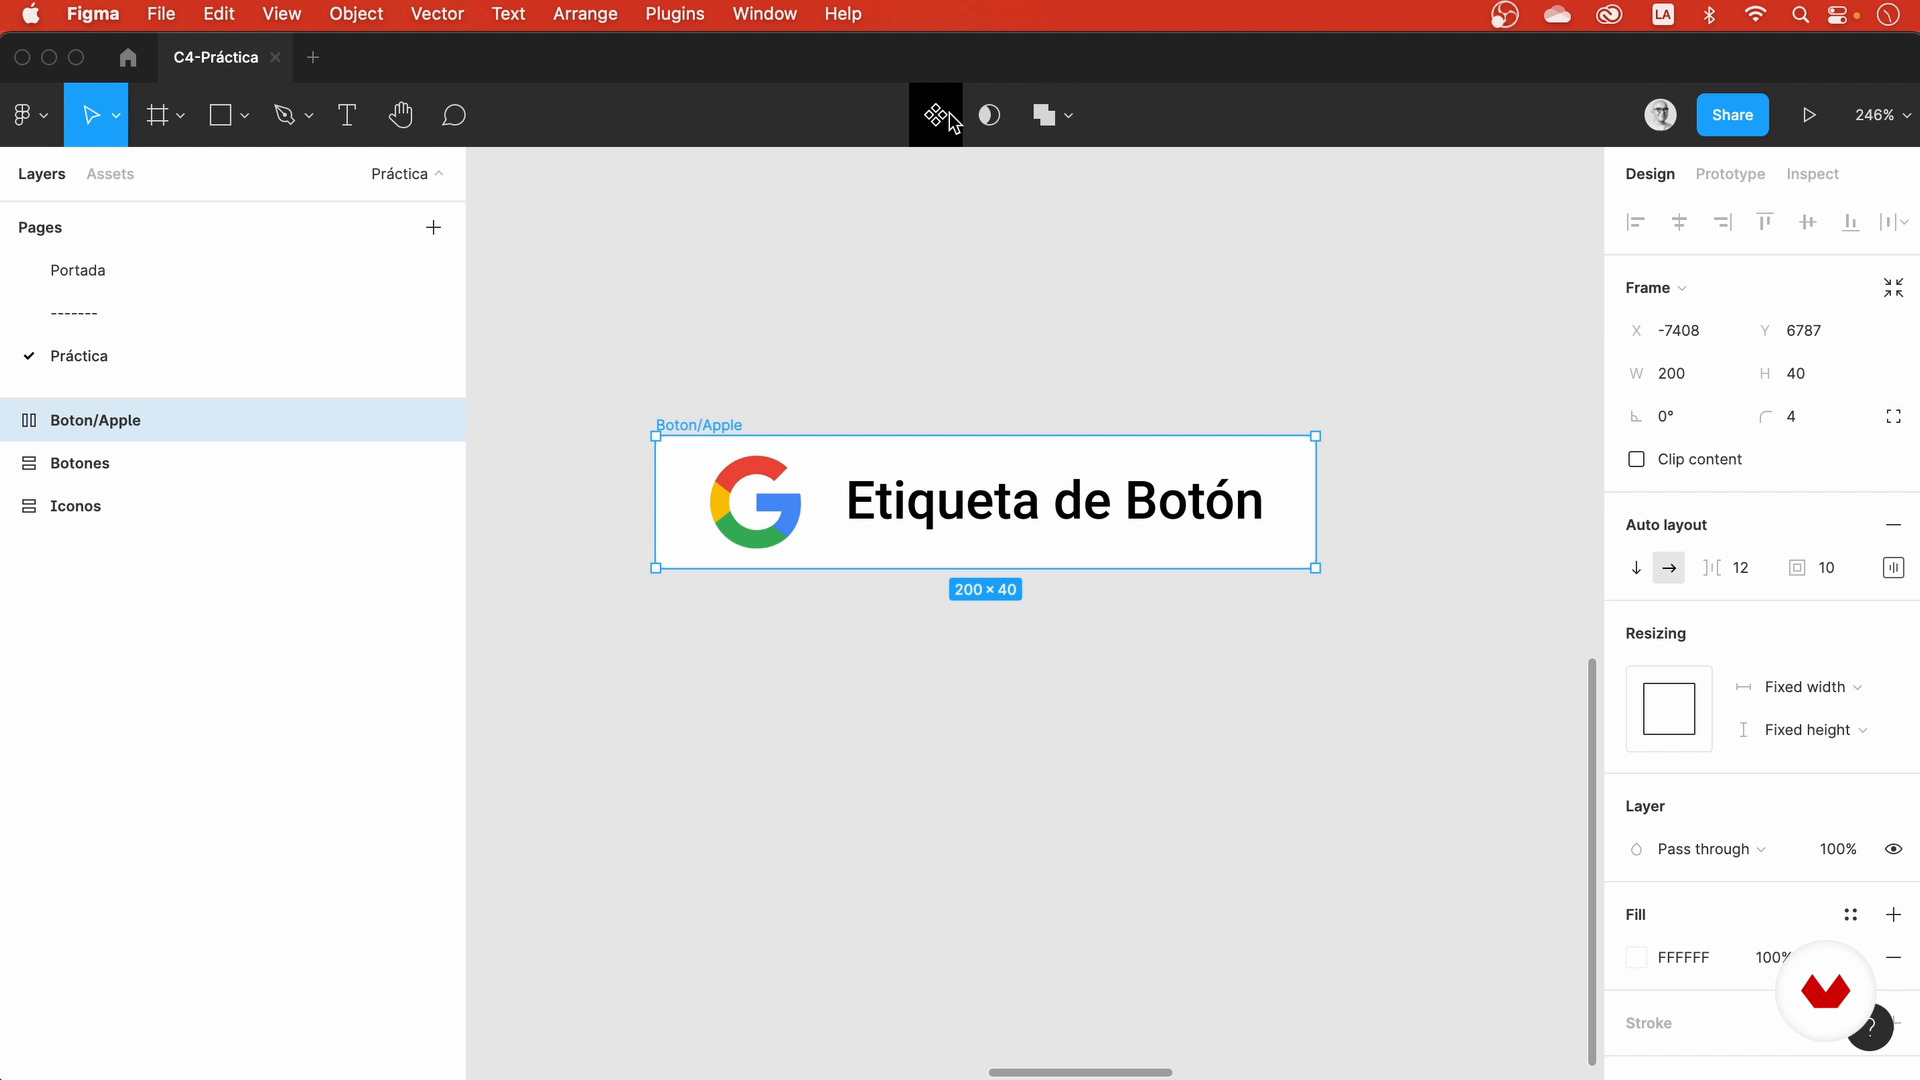Screen dimensions: 1920x1080
Task: Click the spacing between items field 12
Action: (x=1740, y=568)
